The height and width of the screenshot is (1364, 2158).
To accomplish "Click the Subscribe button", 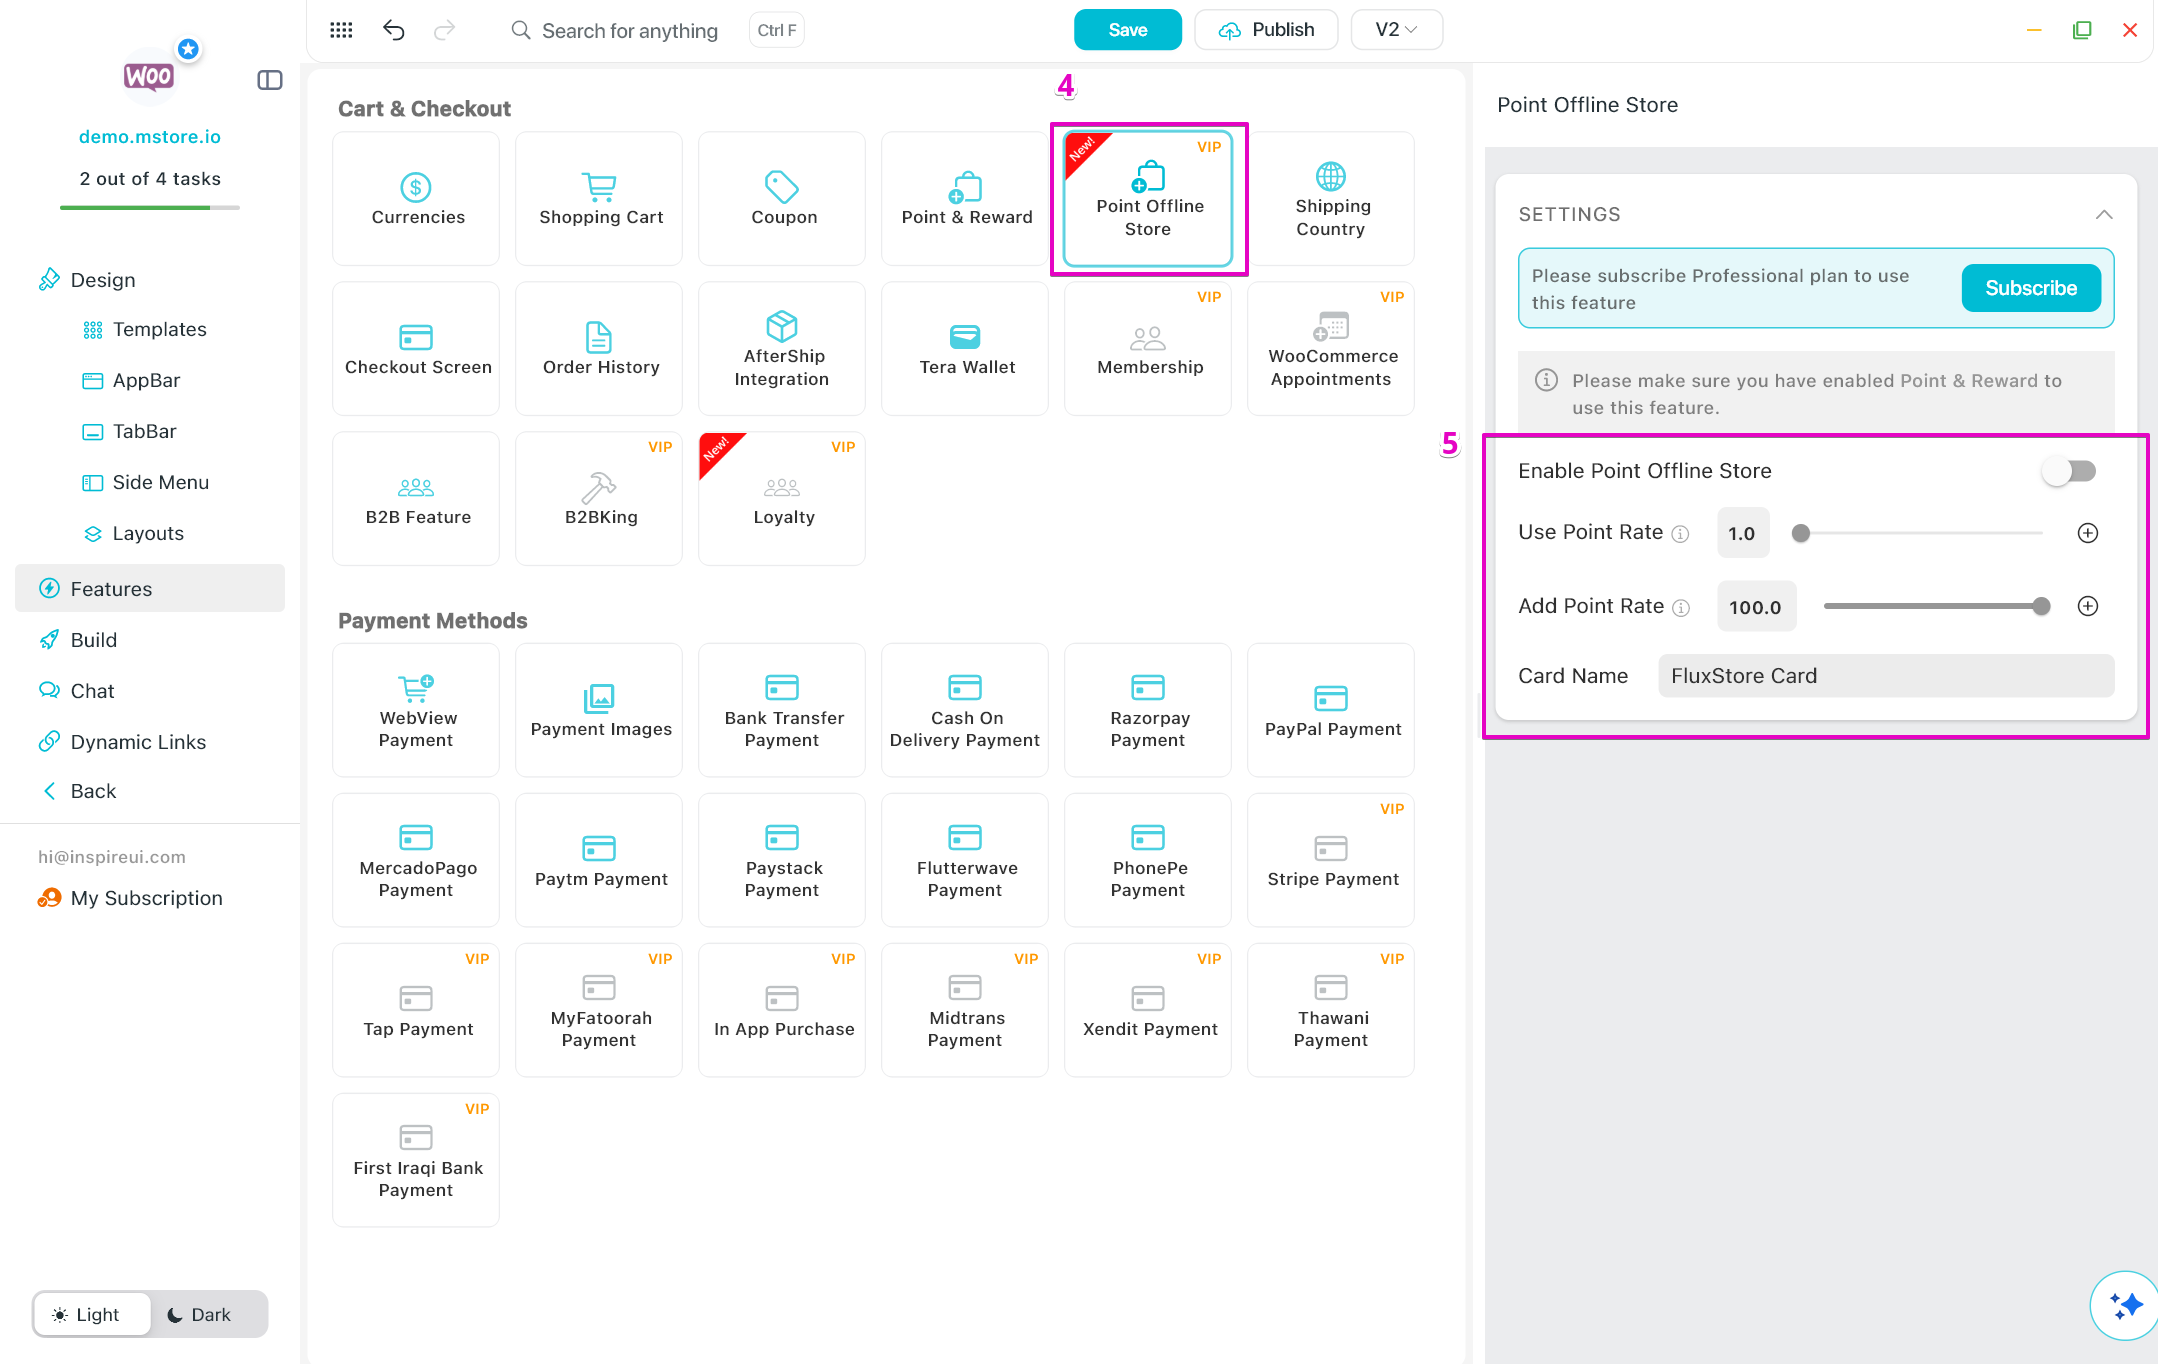I will [x=2030, y=288].
